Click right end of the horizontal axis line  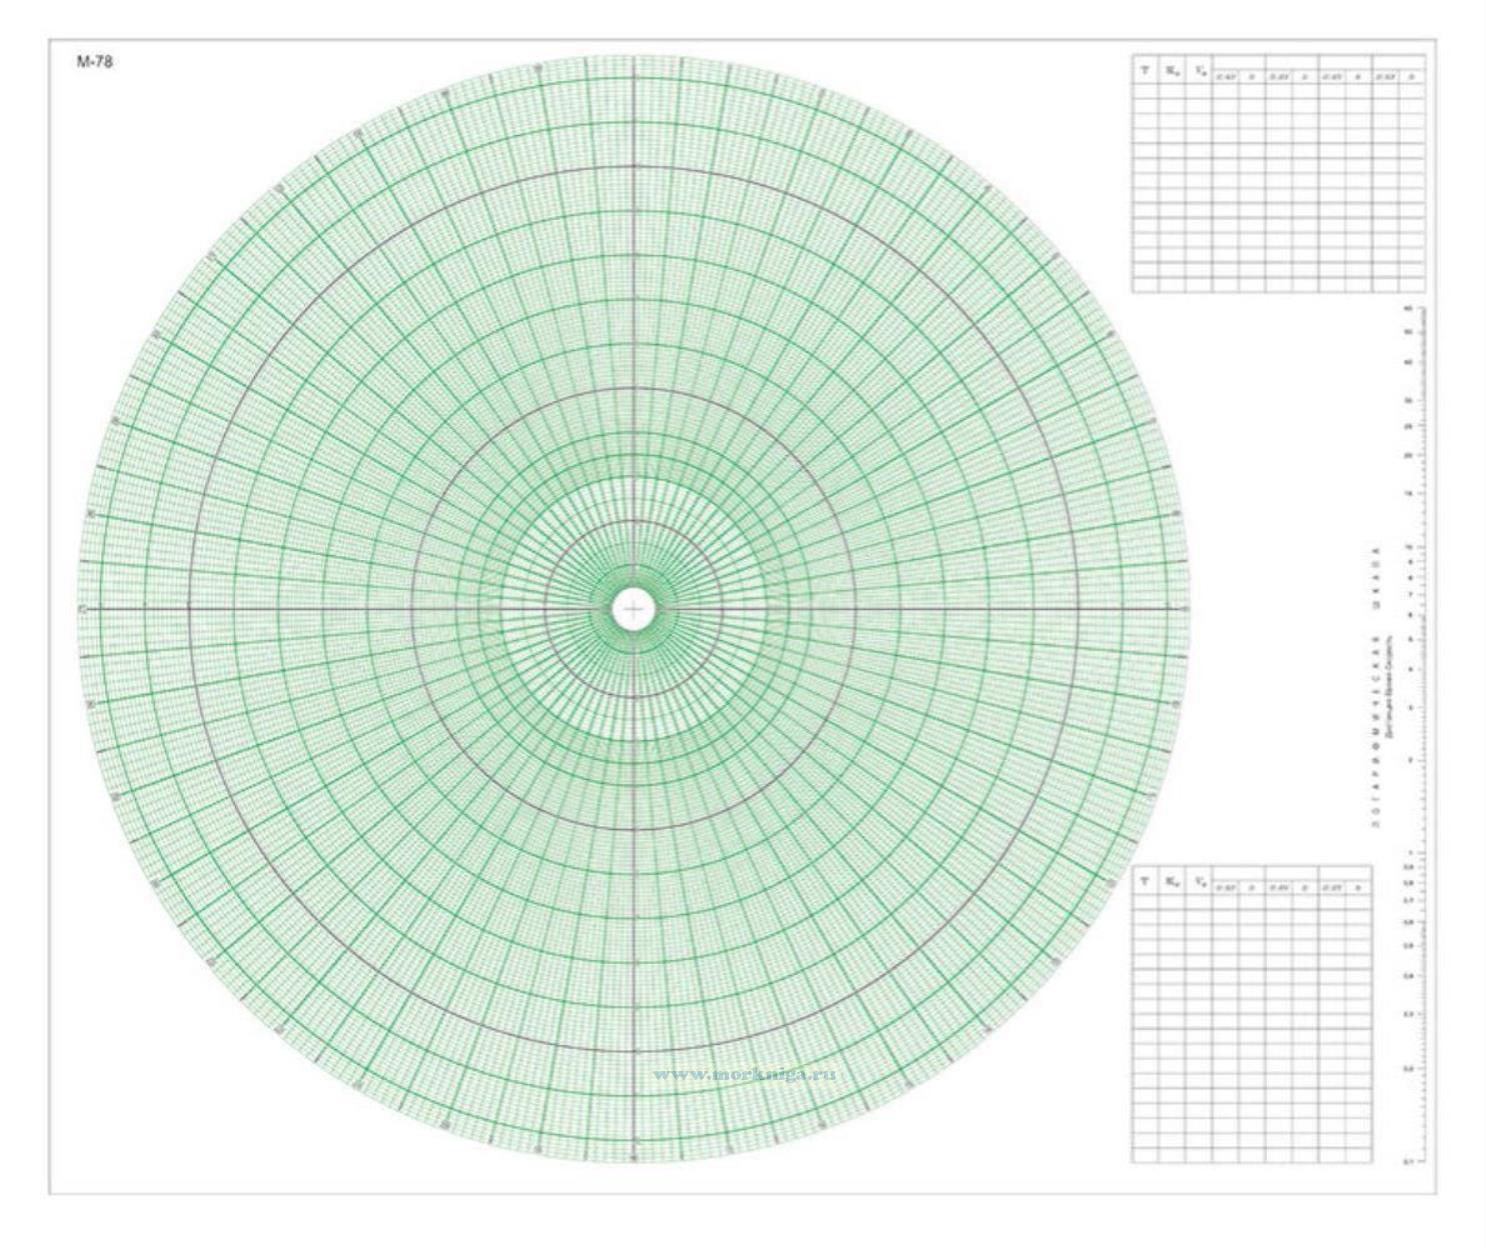[1183, 608]
